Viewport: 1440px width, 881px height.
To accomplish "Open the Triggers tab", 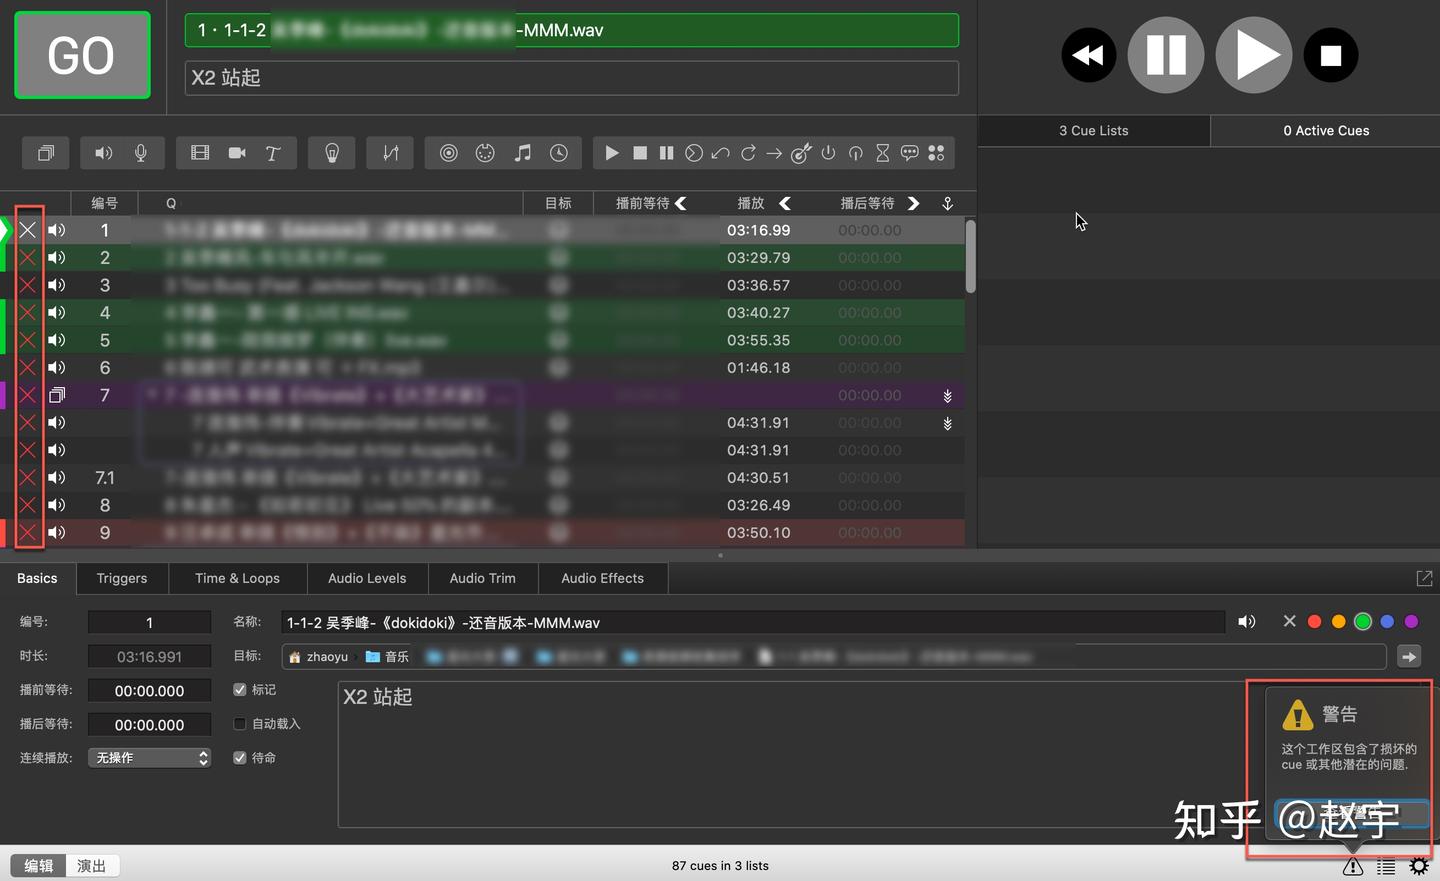I will pos(121,578).
